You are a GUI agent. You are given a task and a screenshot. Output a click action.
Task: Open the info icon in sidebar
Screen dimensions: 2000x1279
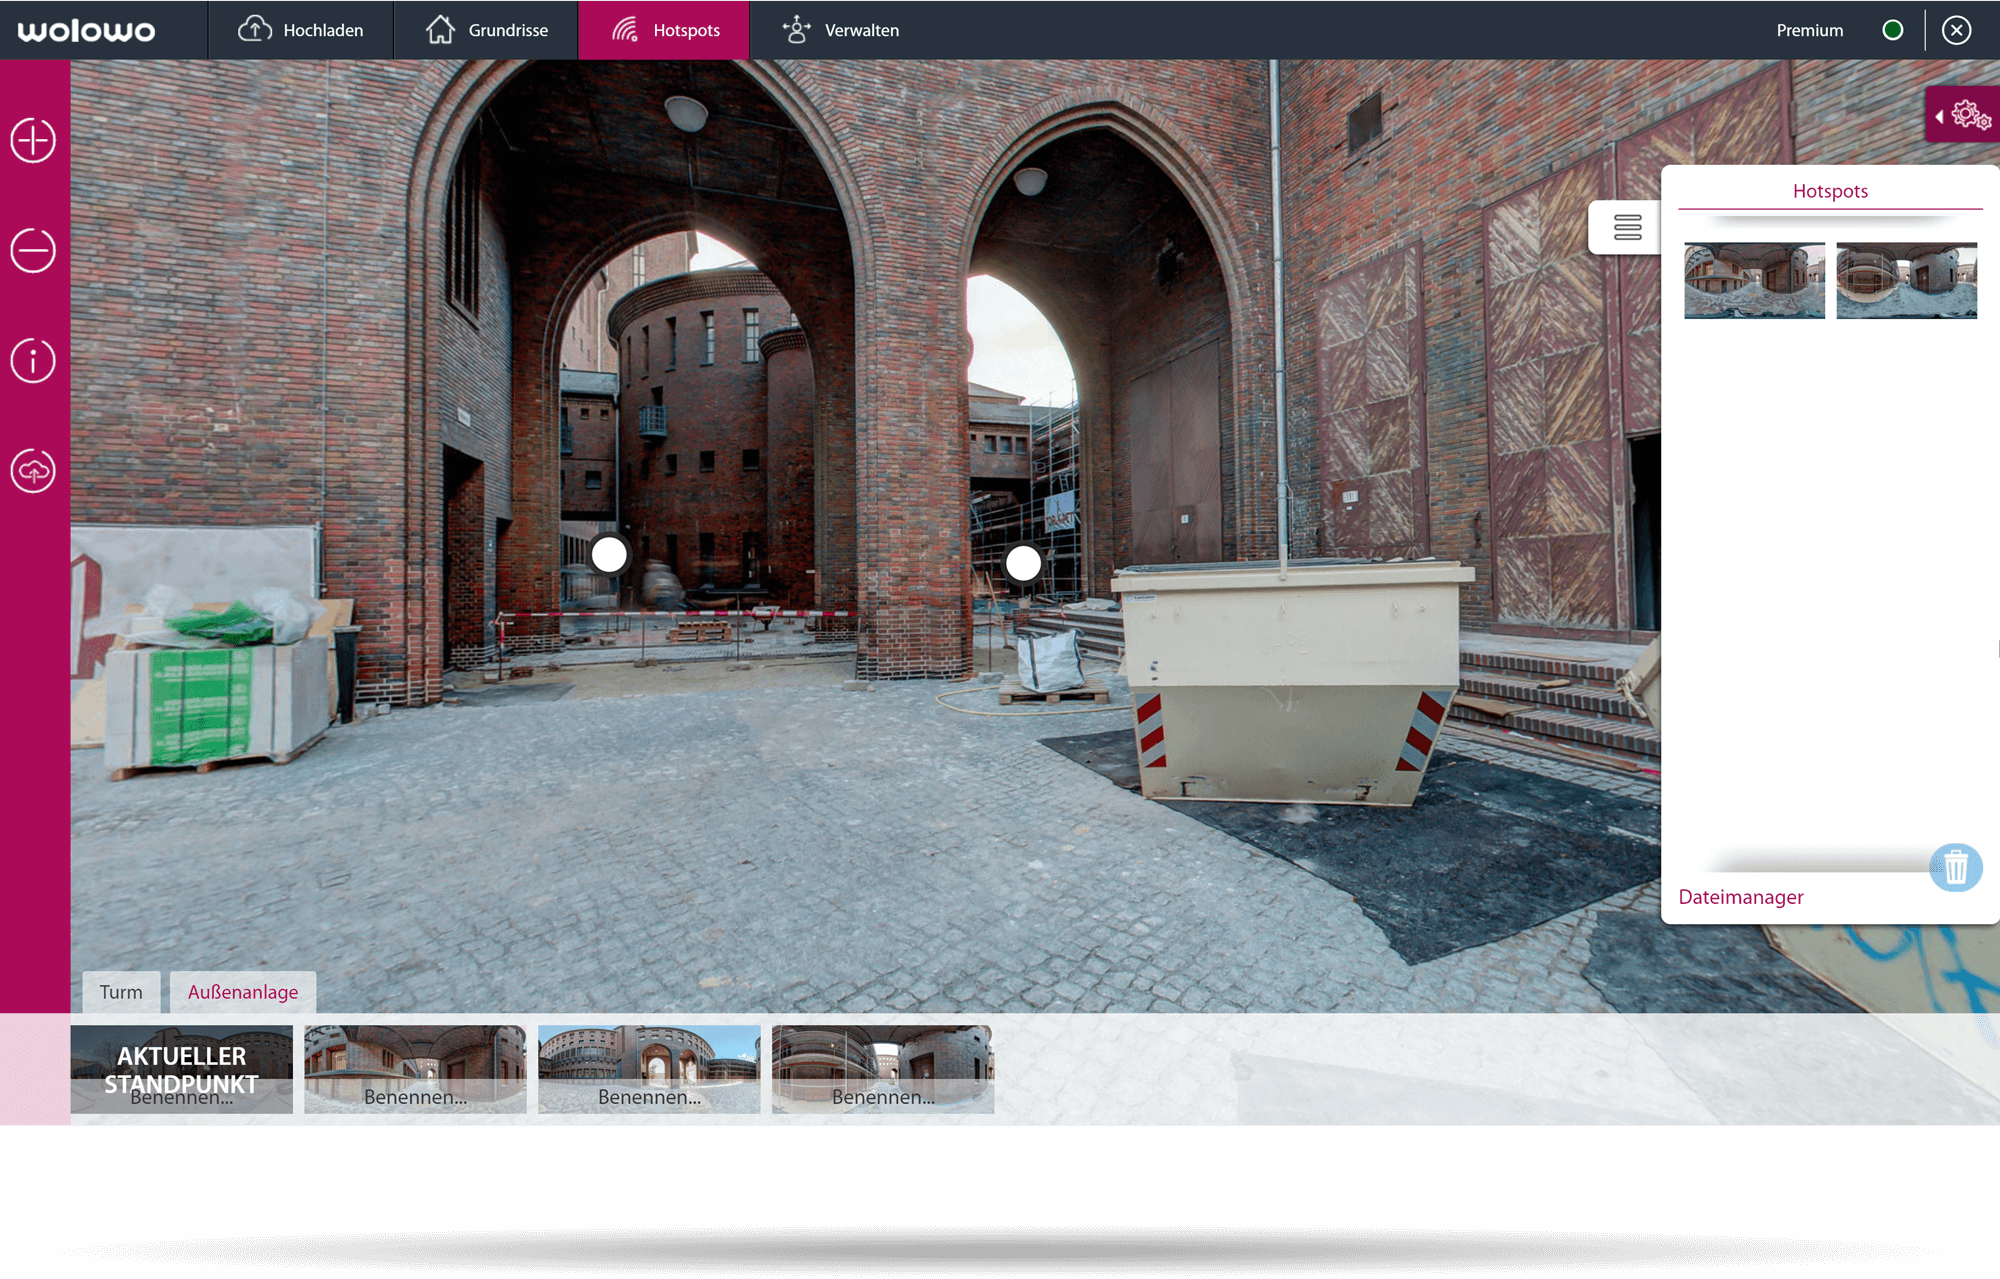33,360
